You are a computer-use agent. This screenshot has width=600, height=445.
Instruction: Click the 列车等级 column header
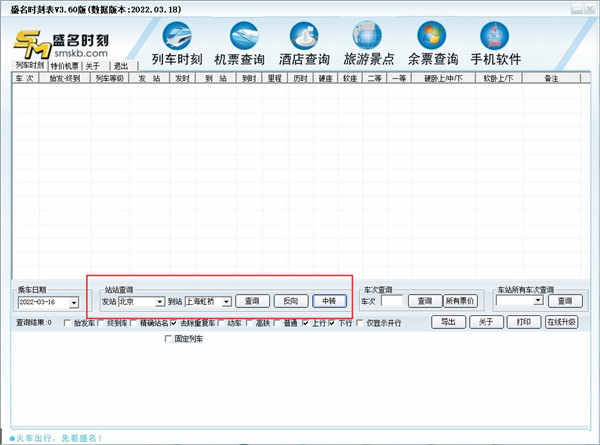click(109, 78)
